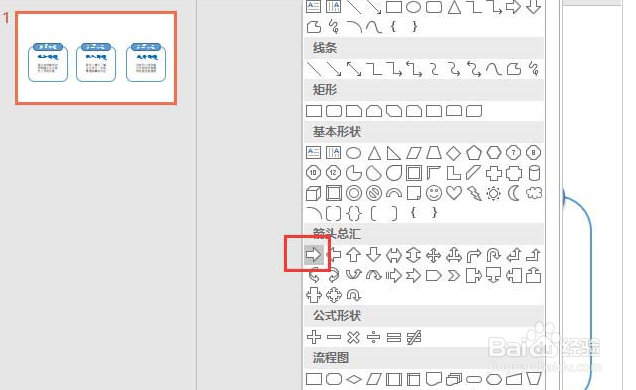Viewport: 636px width, 390px height.
Task: Select the Smiley Face basic shape
Action: point(434,193)
